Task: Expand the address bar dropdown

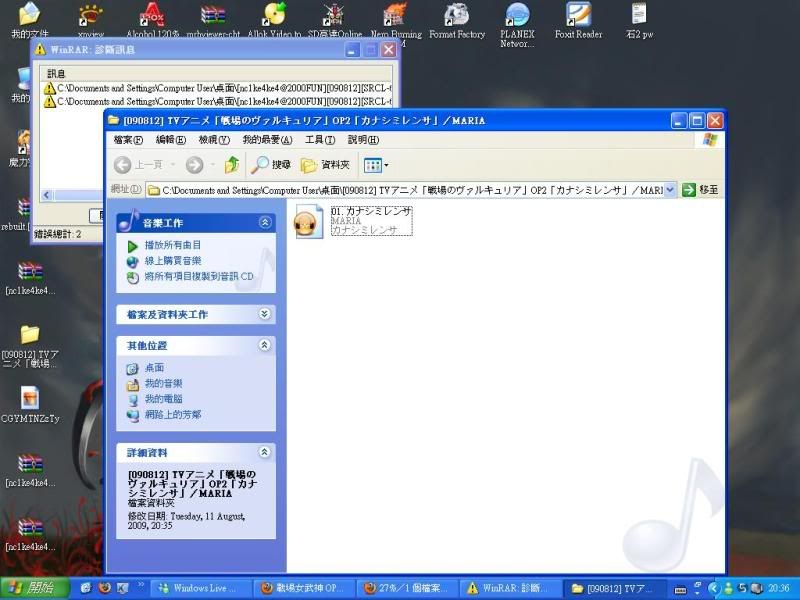Action: [670, 190]
